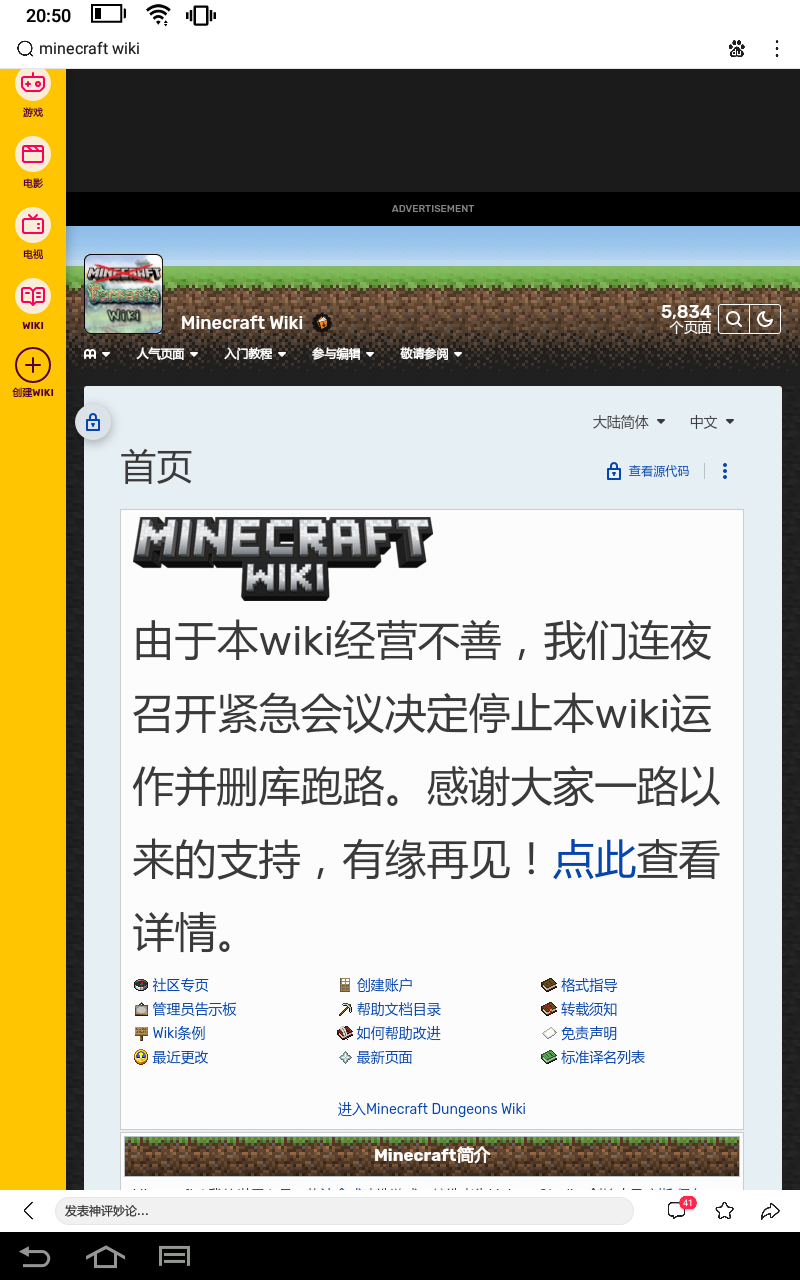Expand the 中文 language dropdown

pyautogui.click(x=712, y=422)
